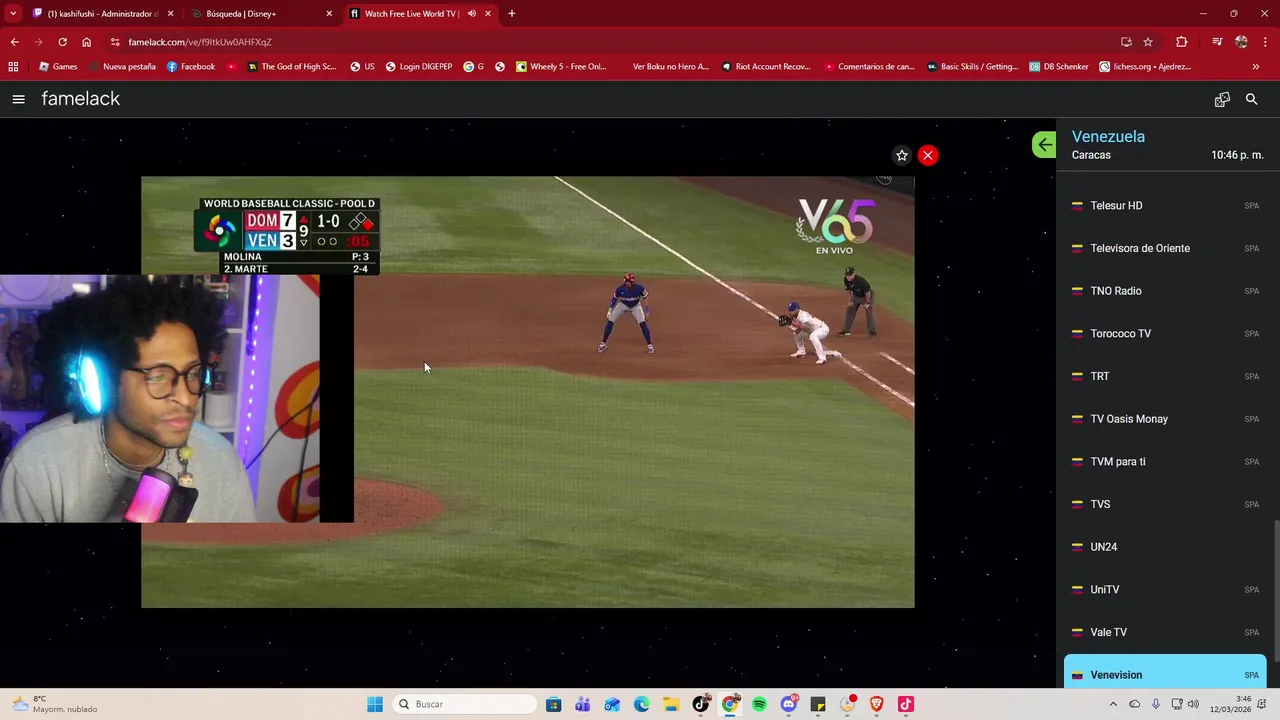
Task: Open the Chrome extensions puzzle icon
Action: coord(1182,42)
